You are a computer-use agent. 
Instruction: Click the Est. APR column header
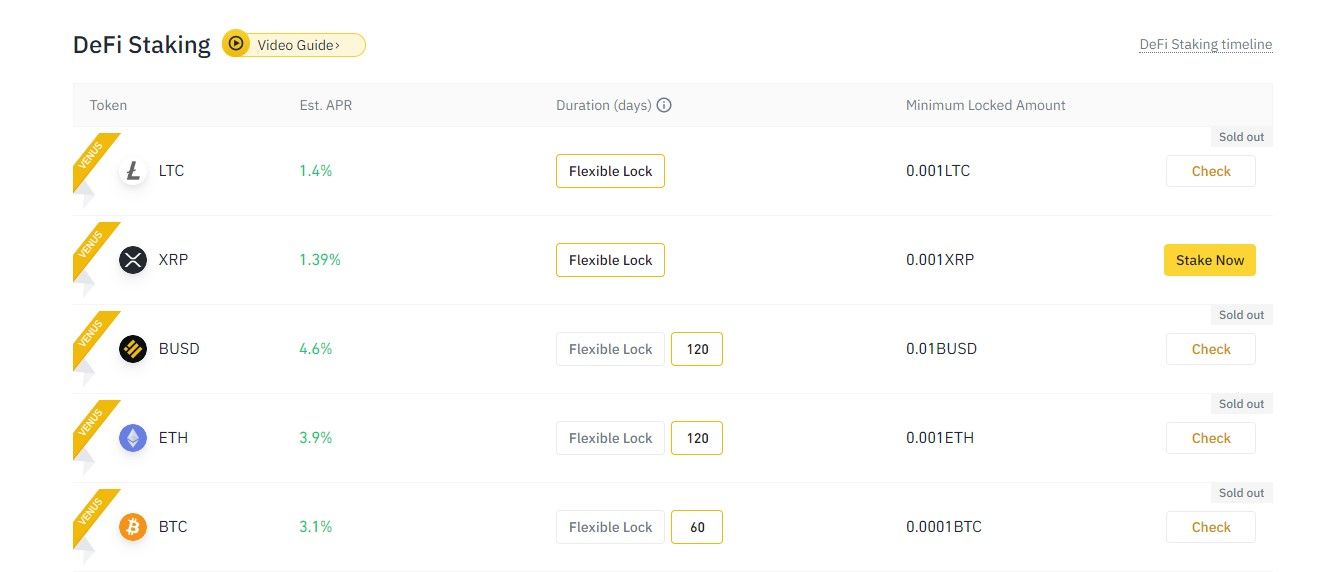tap(325, 105)
